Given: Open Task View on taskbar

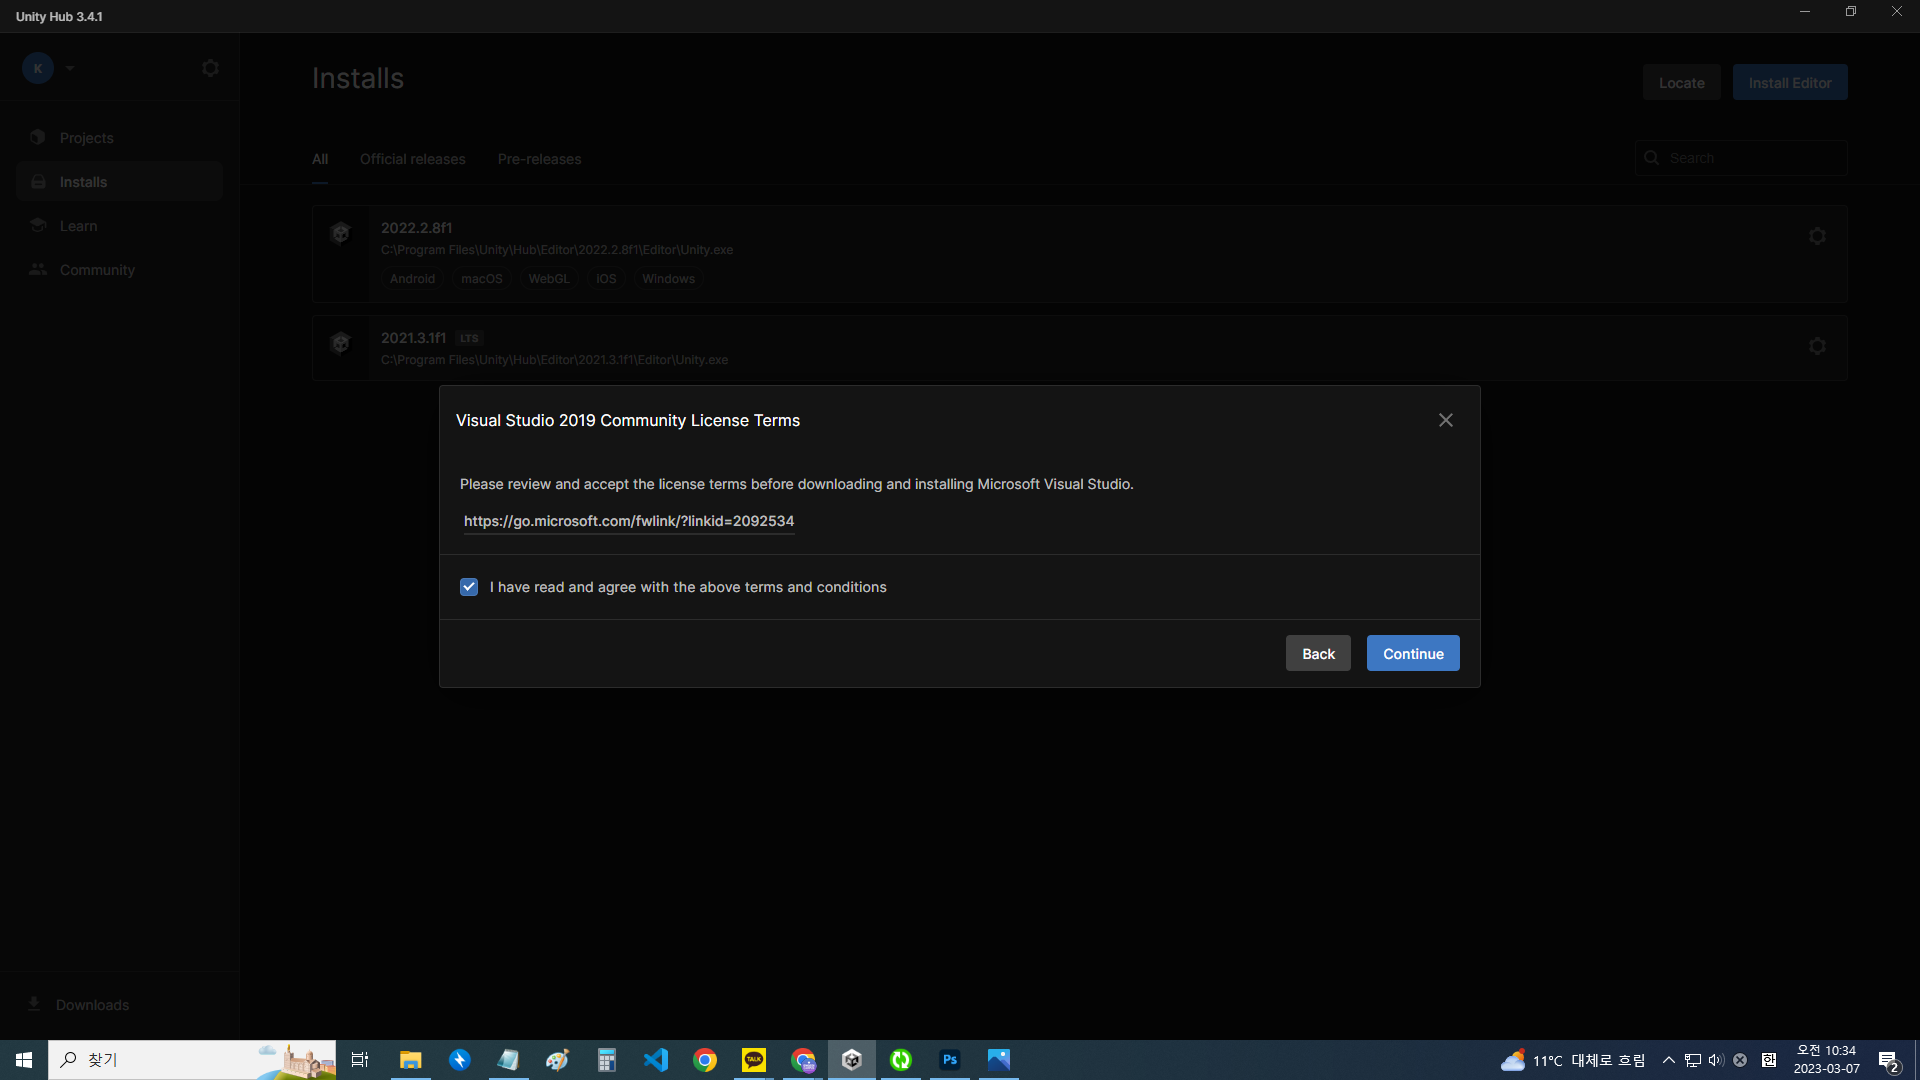Looking at the screenshot, I should (x=360, y=1060).
